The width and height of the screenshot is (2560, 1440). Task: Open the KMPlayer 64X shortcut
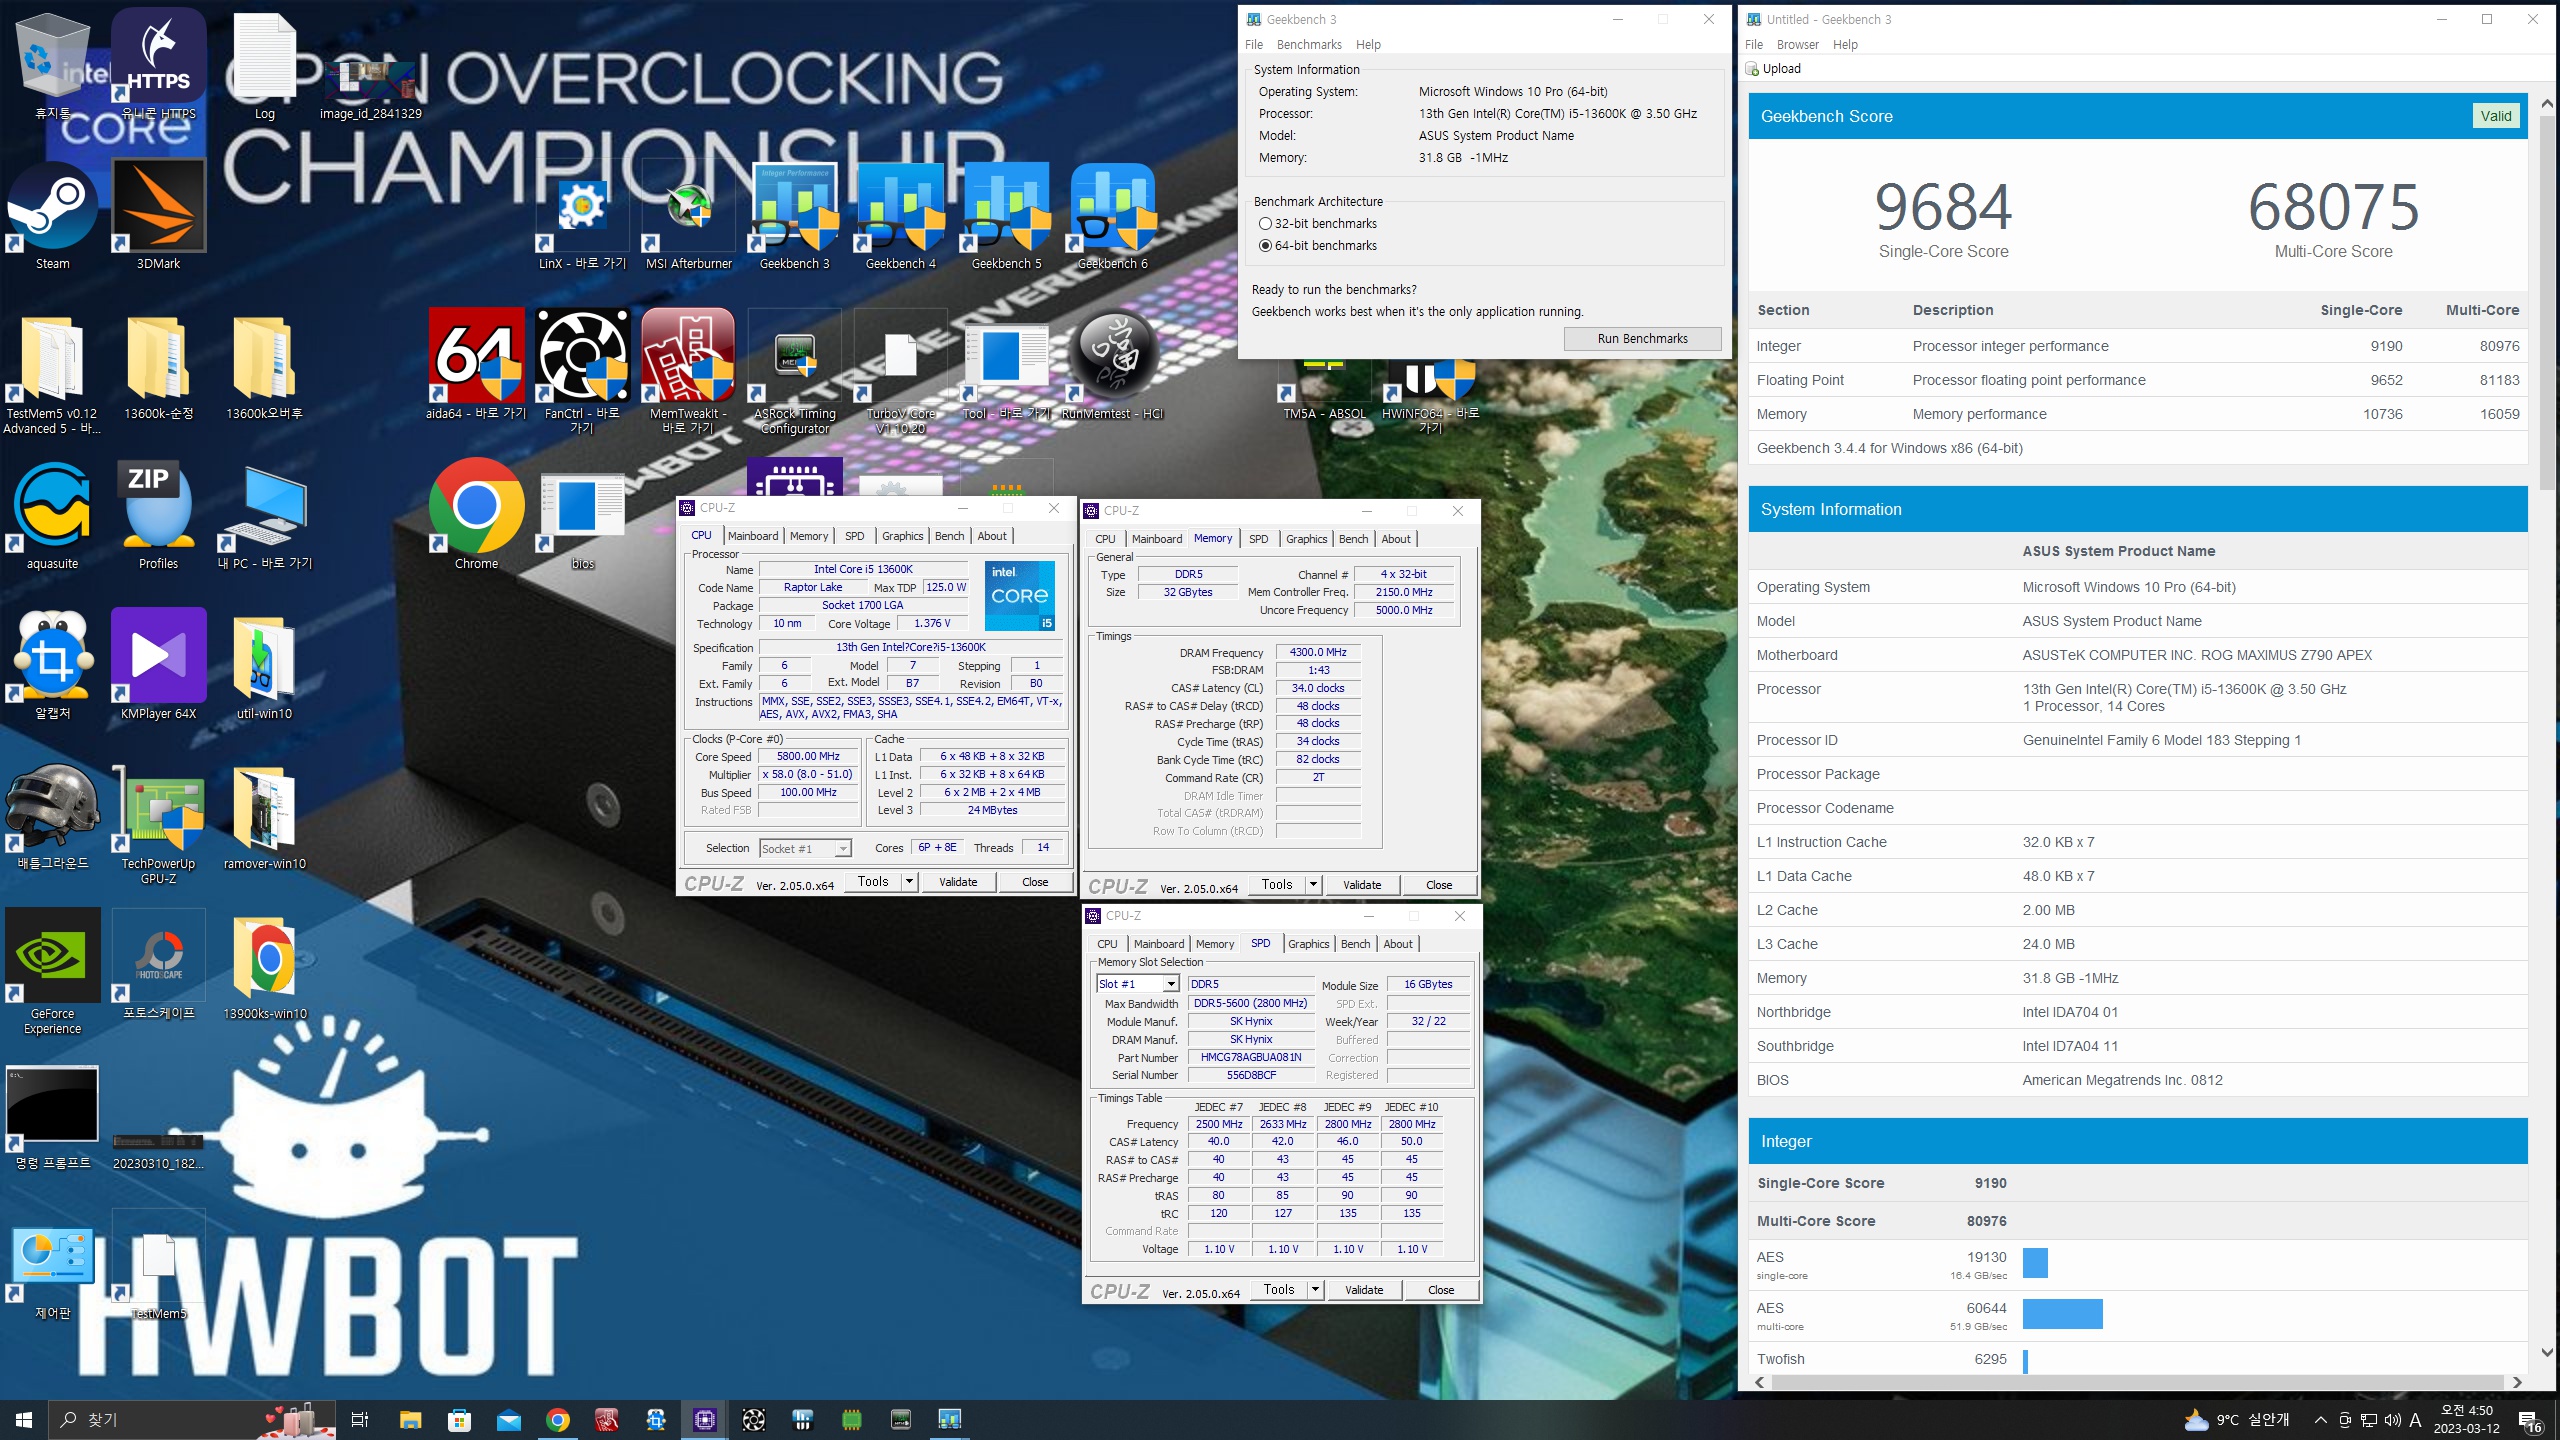coord(159,662)
